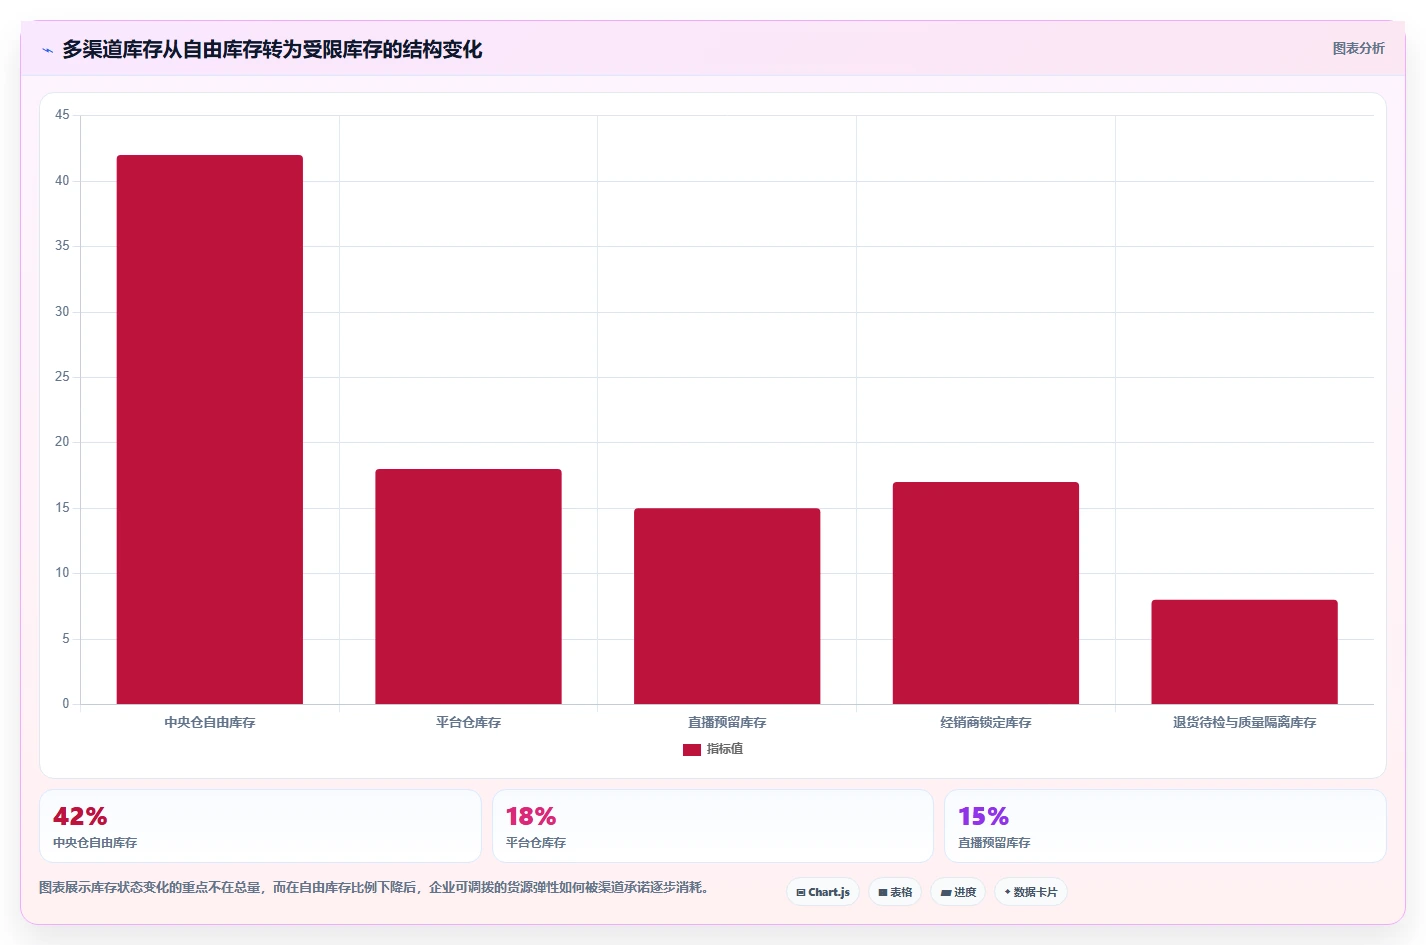
Task: Select the 进度 tag chip
Action: coord(958,892)
